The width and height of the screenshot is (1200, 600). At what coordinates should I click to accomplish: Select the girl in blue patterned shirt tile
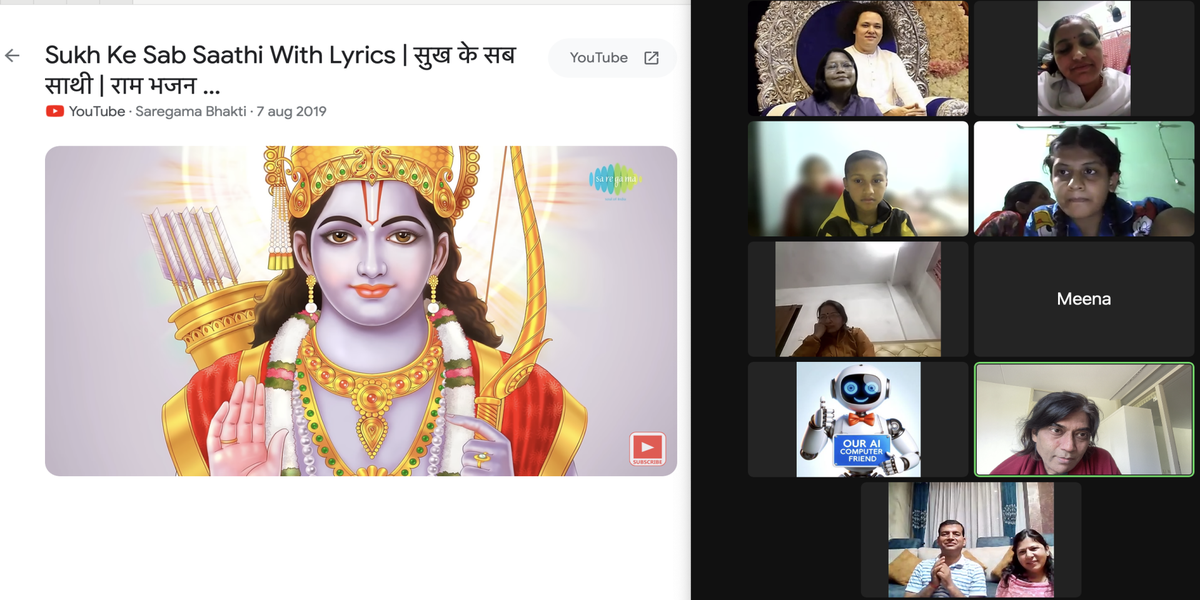[x=1084, y=179]
